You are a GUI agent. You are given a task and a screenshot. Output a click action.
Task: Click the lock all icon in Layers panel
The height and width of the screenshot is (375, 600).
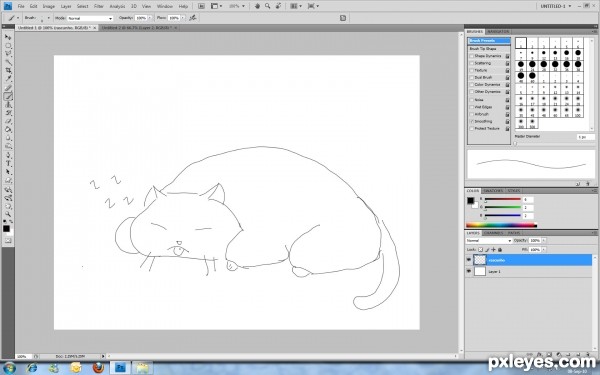[x=500, y=249]
